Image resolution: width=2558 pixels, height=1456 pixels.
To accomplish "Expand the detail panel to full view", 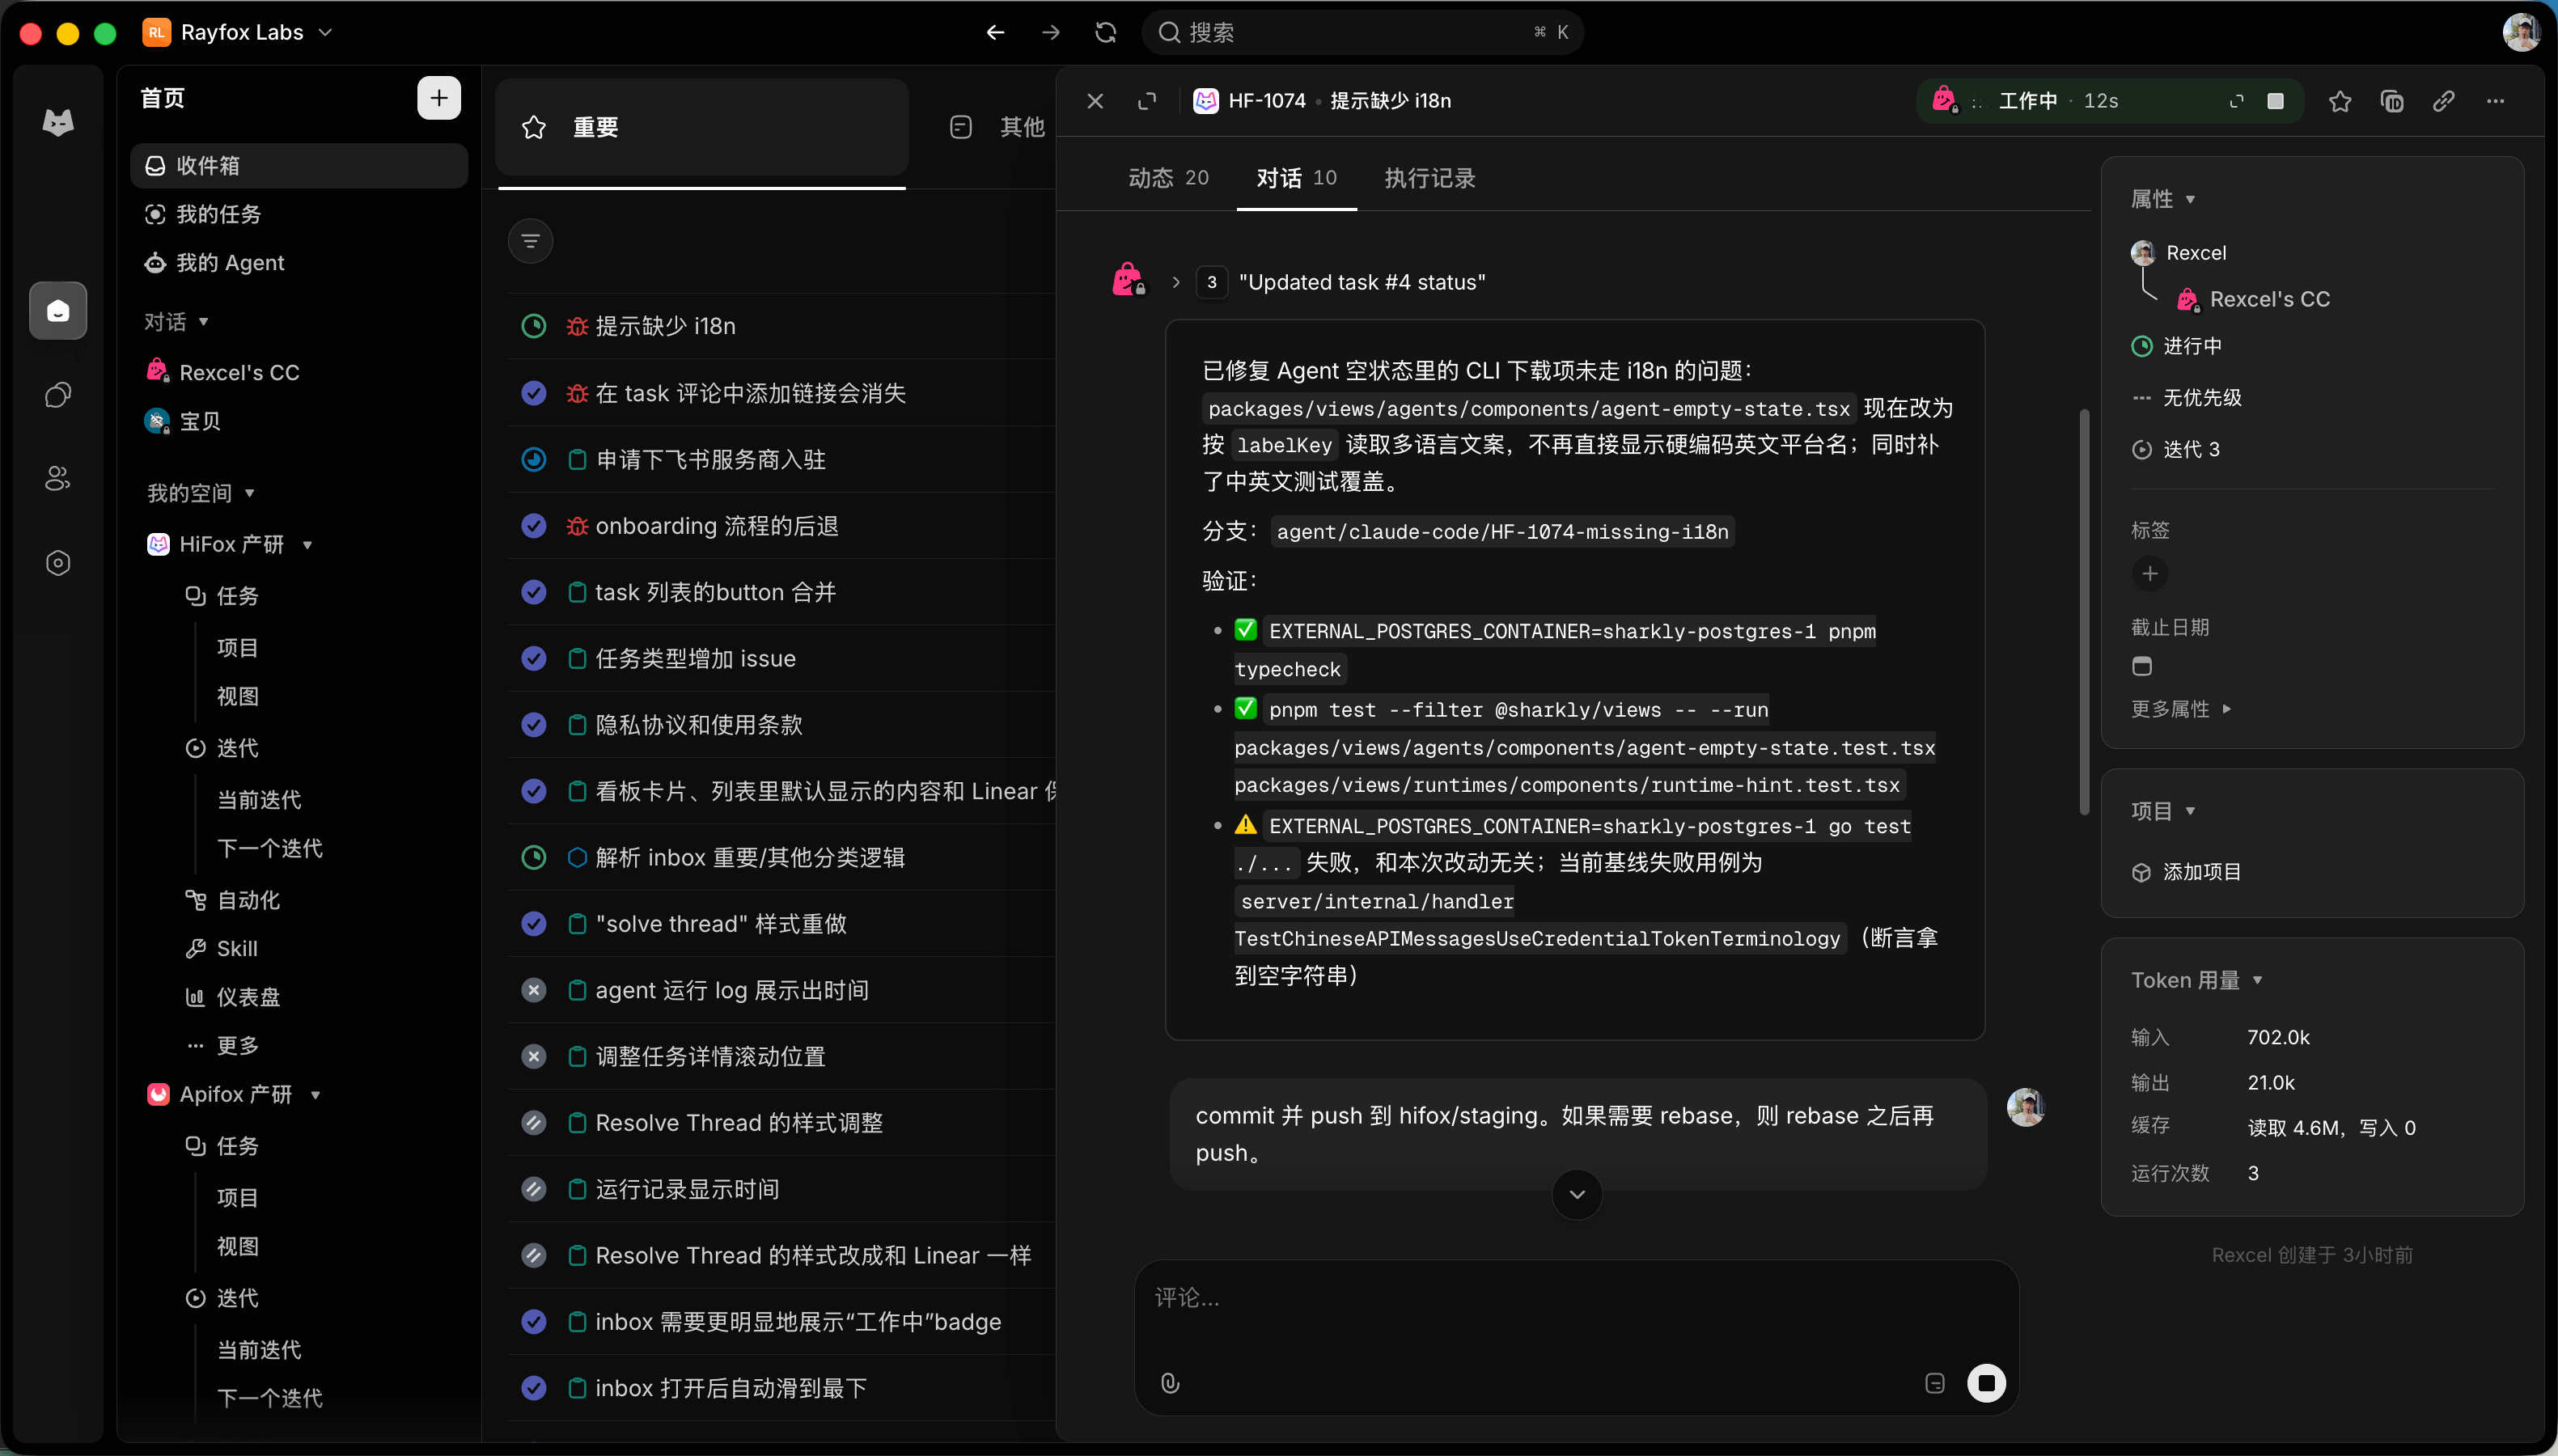I will [1147, 101].
